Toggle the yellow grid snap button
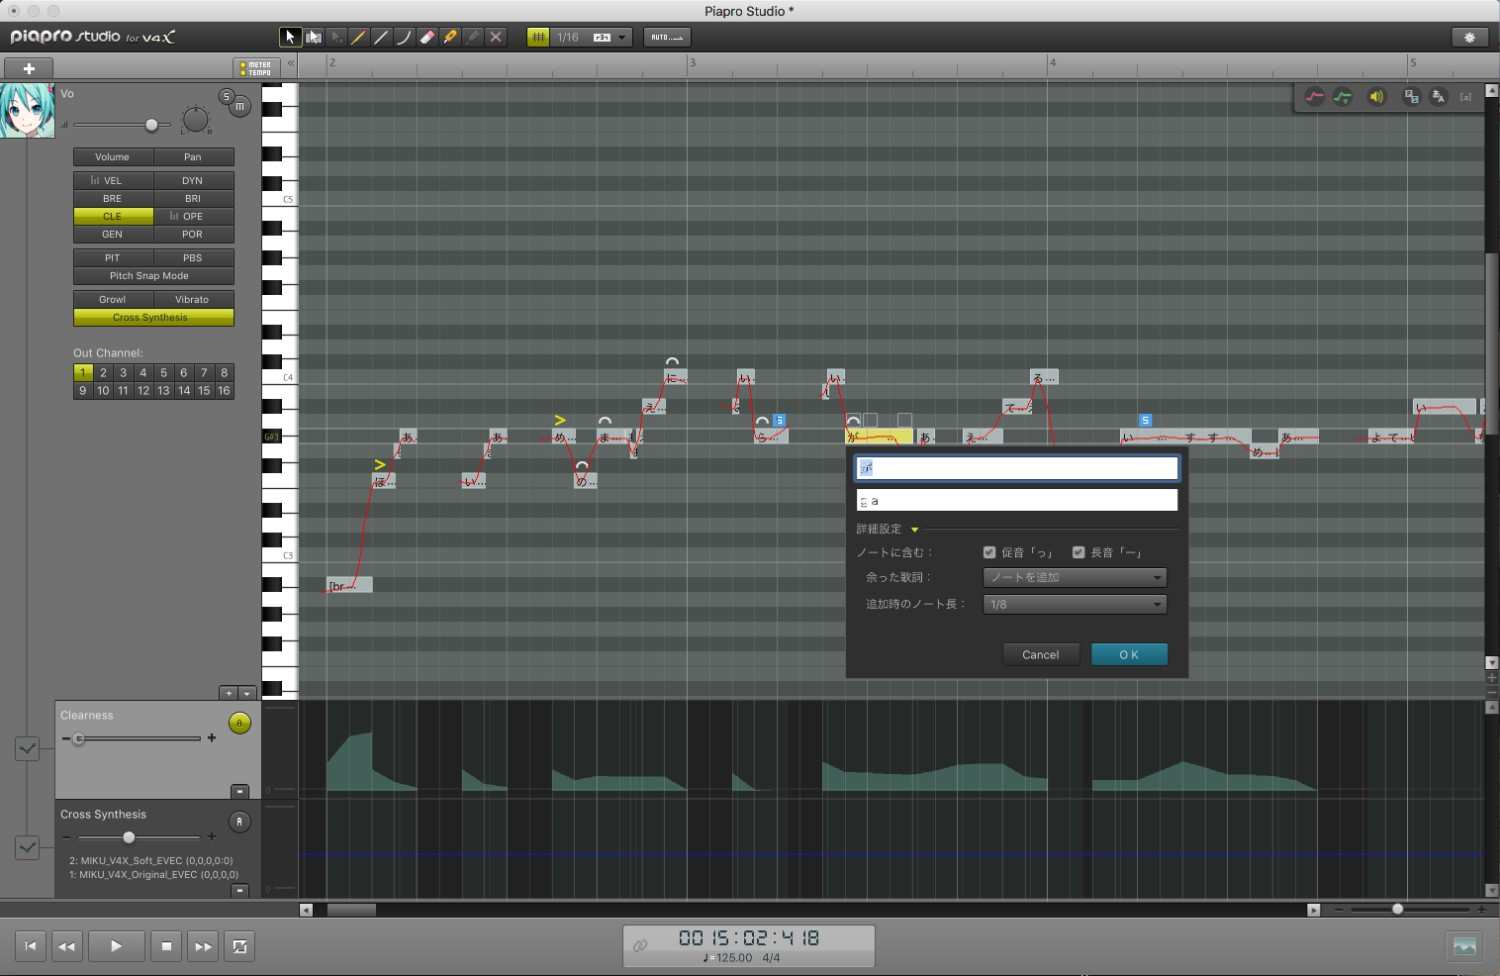The image size is (1500, 976). pyautogui.click(x=538, y=37)
